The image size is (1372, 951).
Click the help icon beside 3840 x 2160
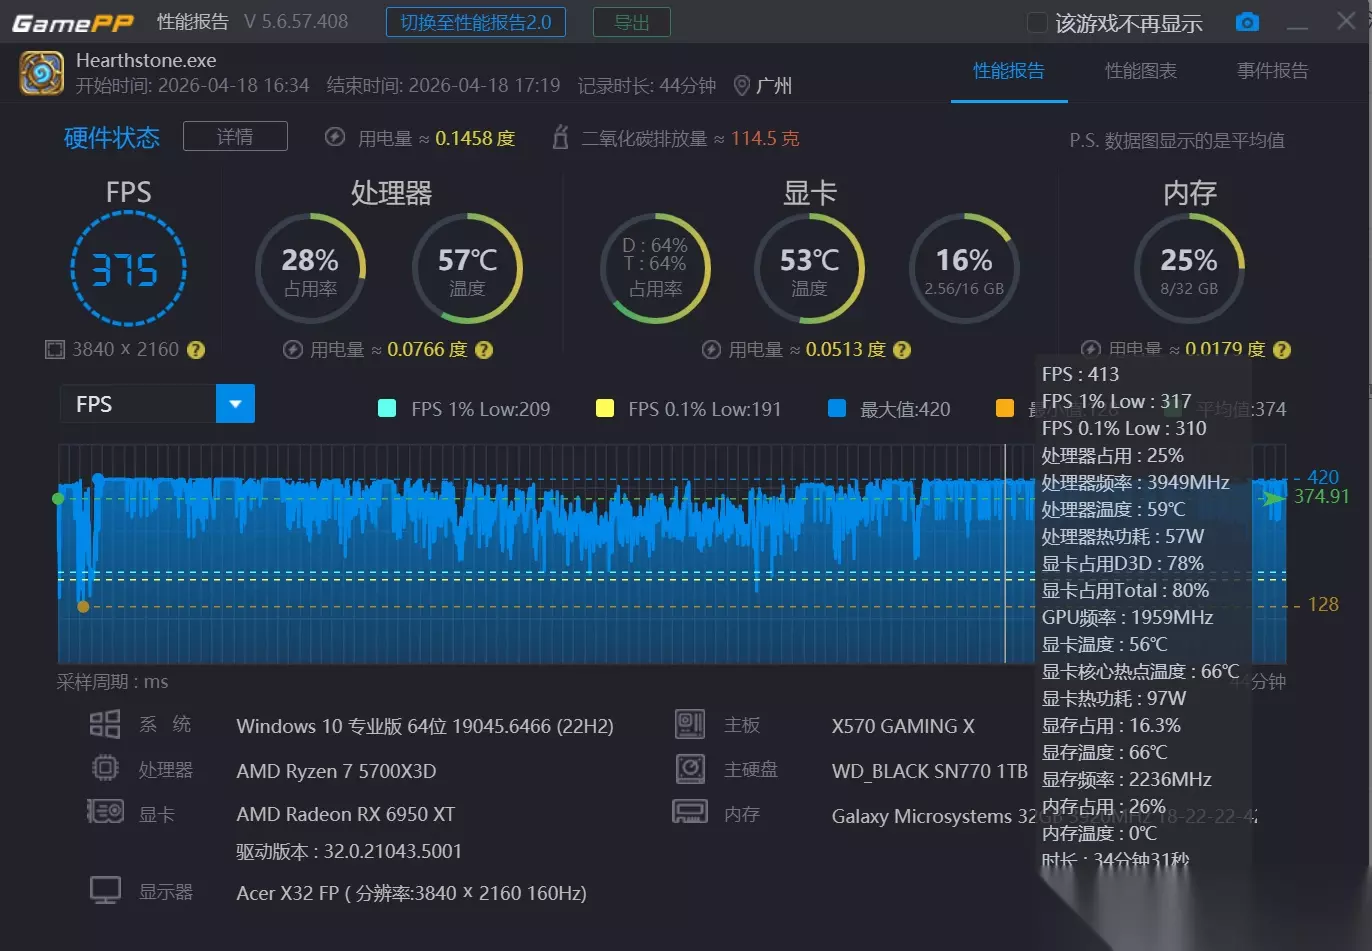(x=196, y=350)
